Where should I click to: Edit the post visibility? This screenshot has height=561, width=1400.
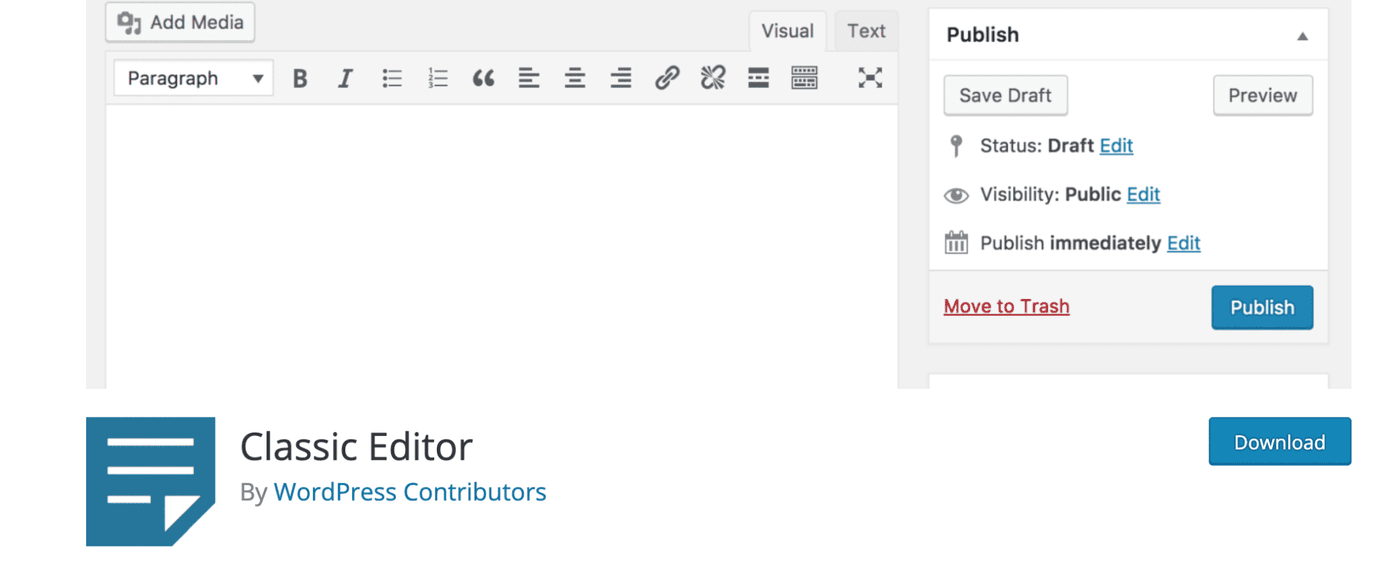(x=1143, y=194)
